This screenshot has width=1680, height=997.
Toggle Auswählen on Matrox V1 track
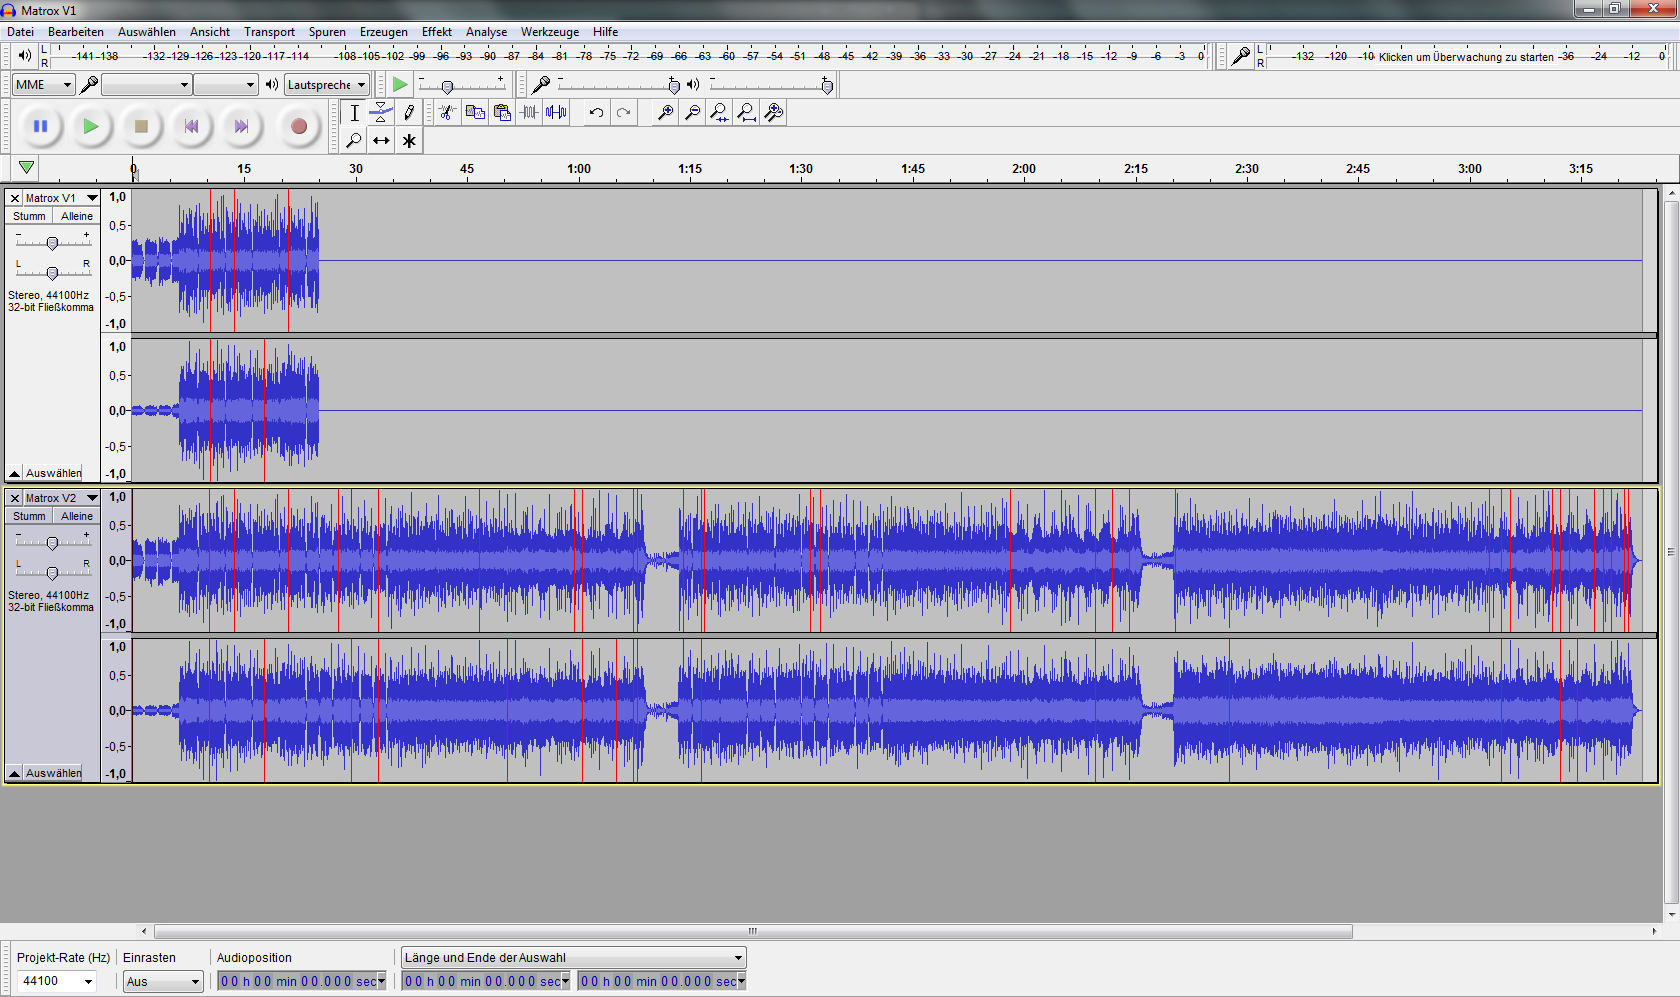coord(53,473)
